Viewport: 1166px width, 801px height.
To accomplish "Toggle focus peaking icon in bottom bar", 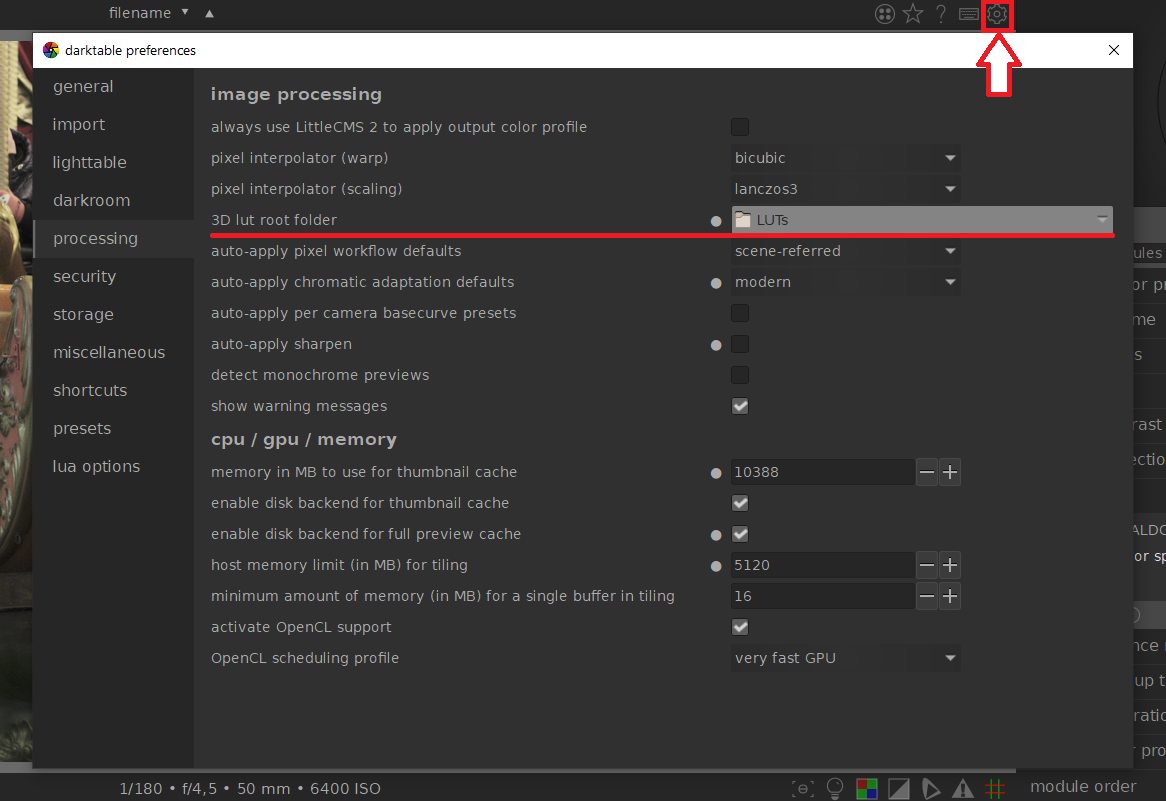I will [x=803, y=788].
